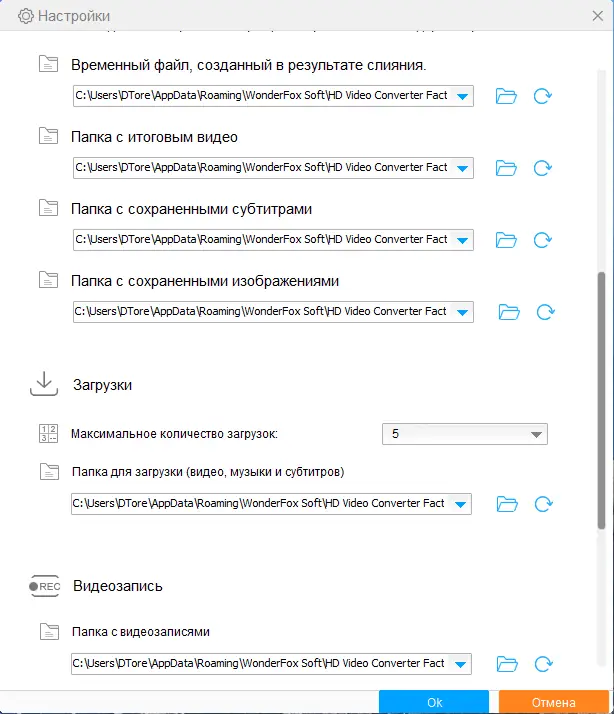
Task: Expand the output video folder path dropdown
Action: click(462, 168)
